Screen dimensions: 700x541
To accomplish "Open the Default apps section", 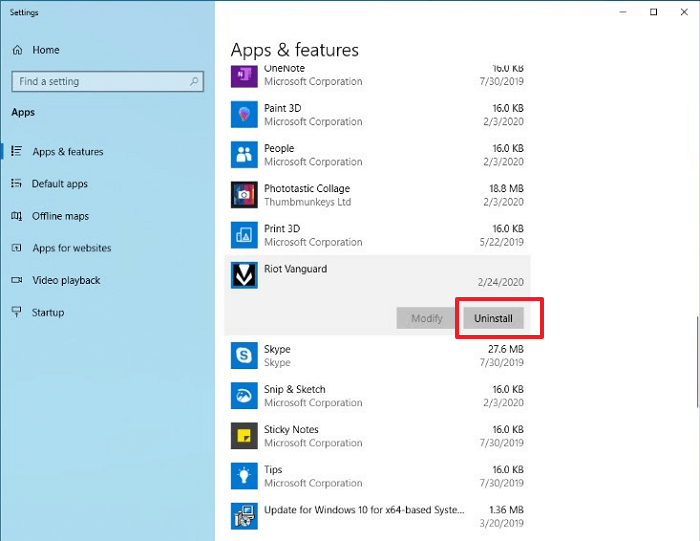I will coord(60,184).
